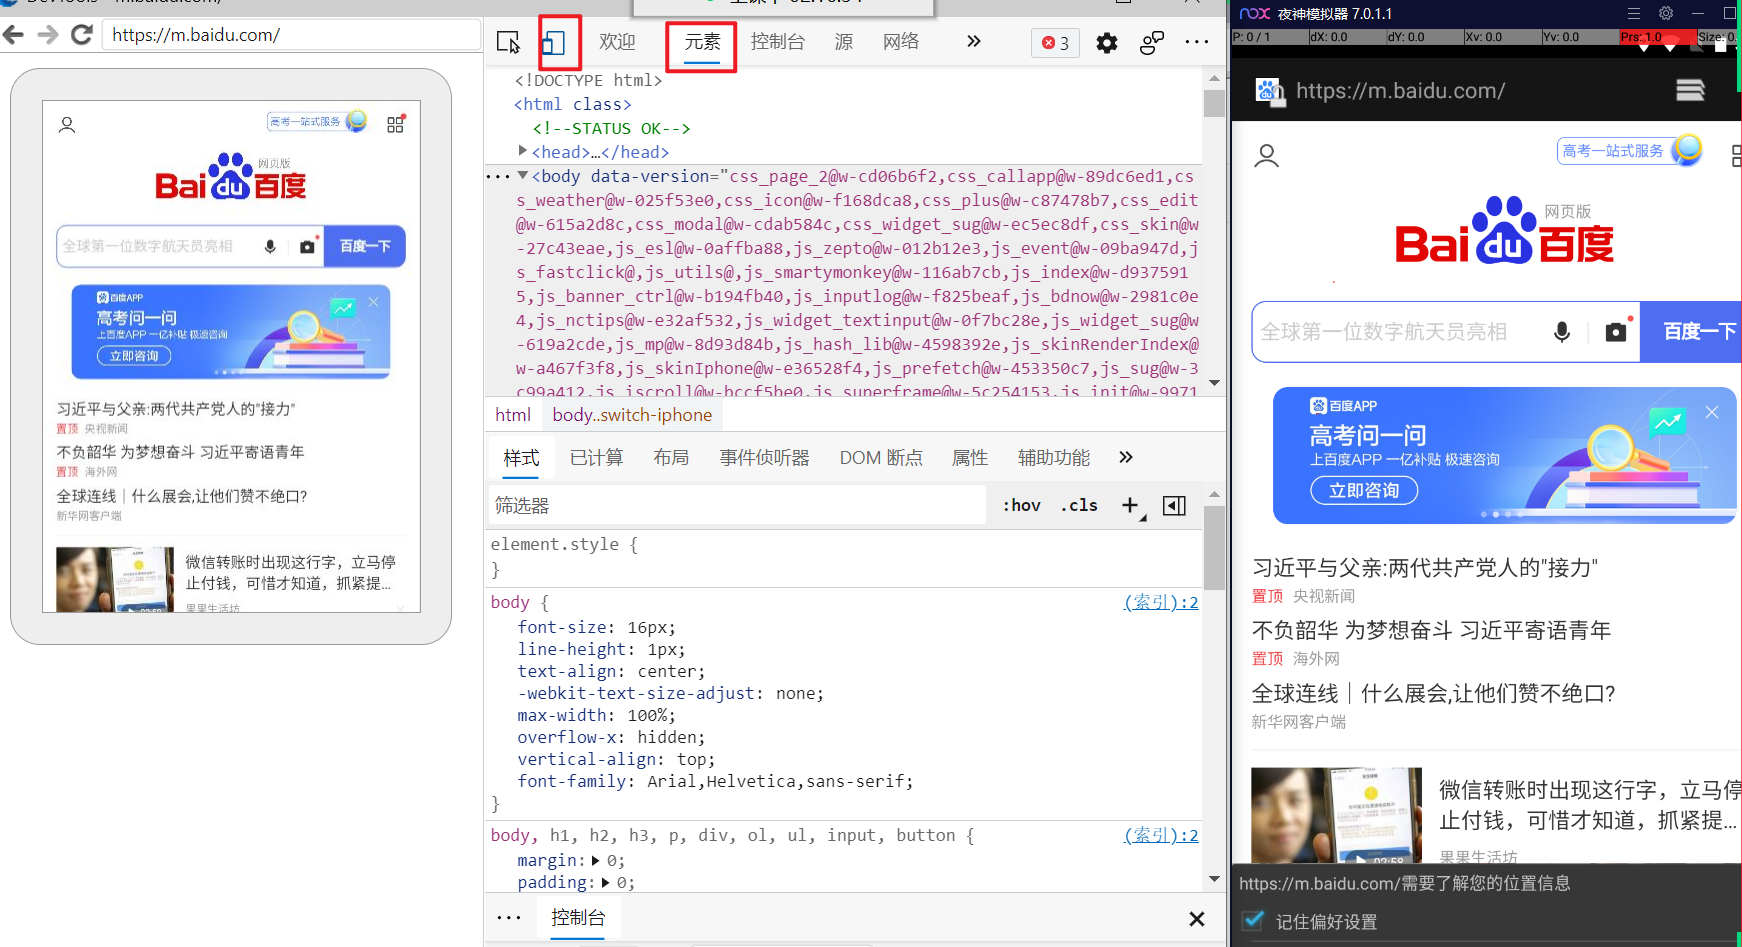Open 高考一站式服务 in Nox
1742x947 pixels.
click(1630, 151)
